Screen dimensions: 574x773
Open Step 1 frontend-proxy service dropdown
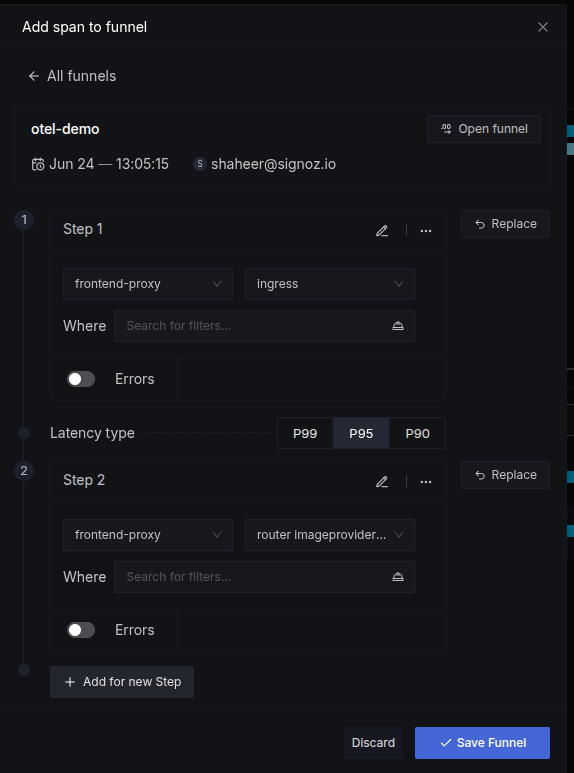click(x=148, y=284)
